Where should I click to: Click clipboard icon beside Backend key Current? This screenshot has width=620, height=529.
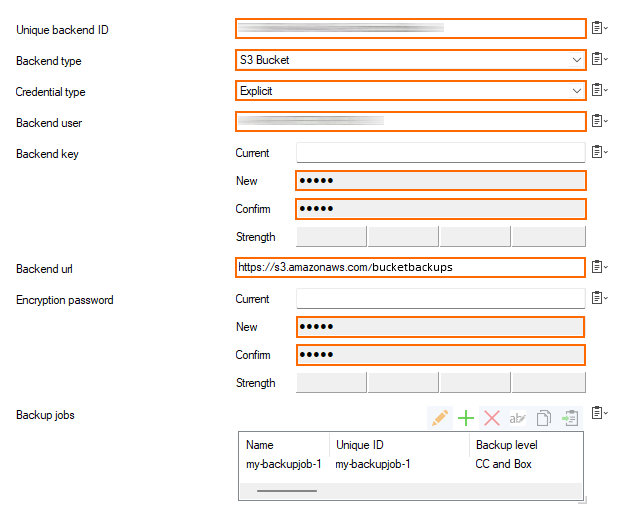tap(599, 152)
